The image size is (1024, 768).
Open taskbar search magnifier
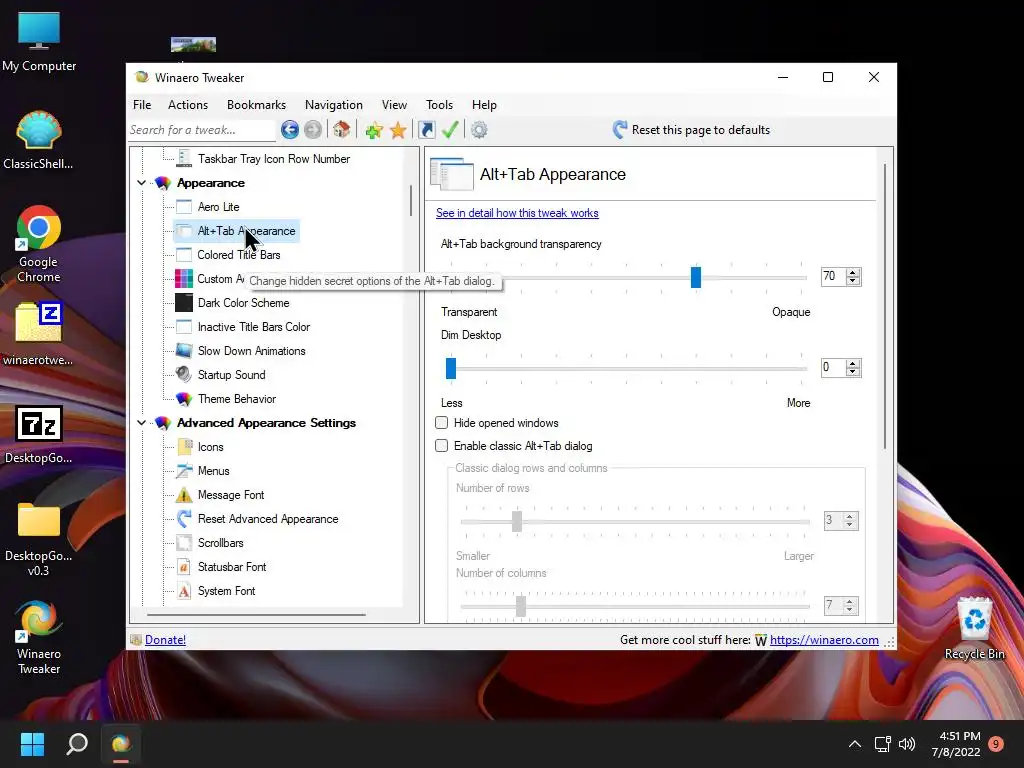77,744
